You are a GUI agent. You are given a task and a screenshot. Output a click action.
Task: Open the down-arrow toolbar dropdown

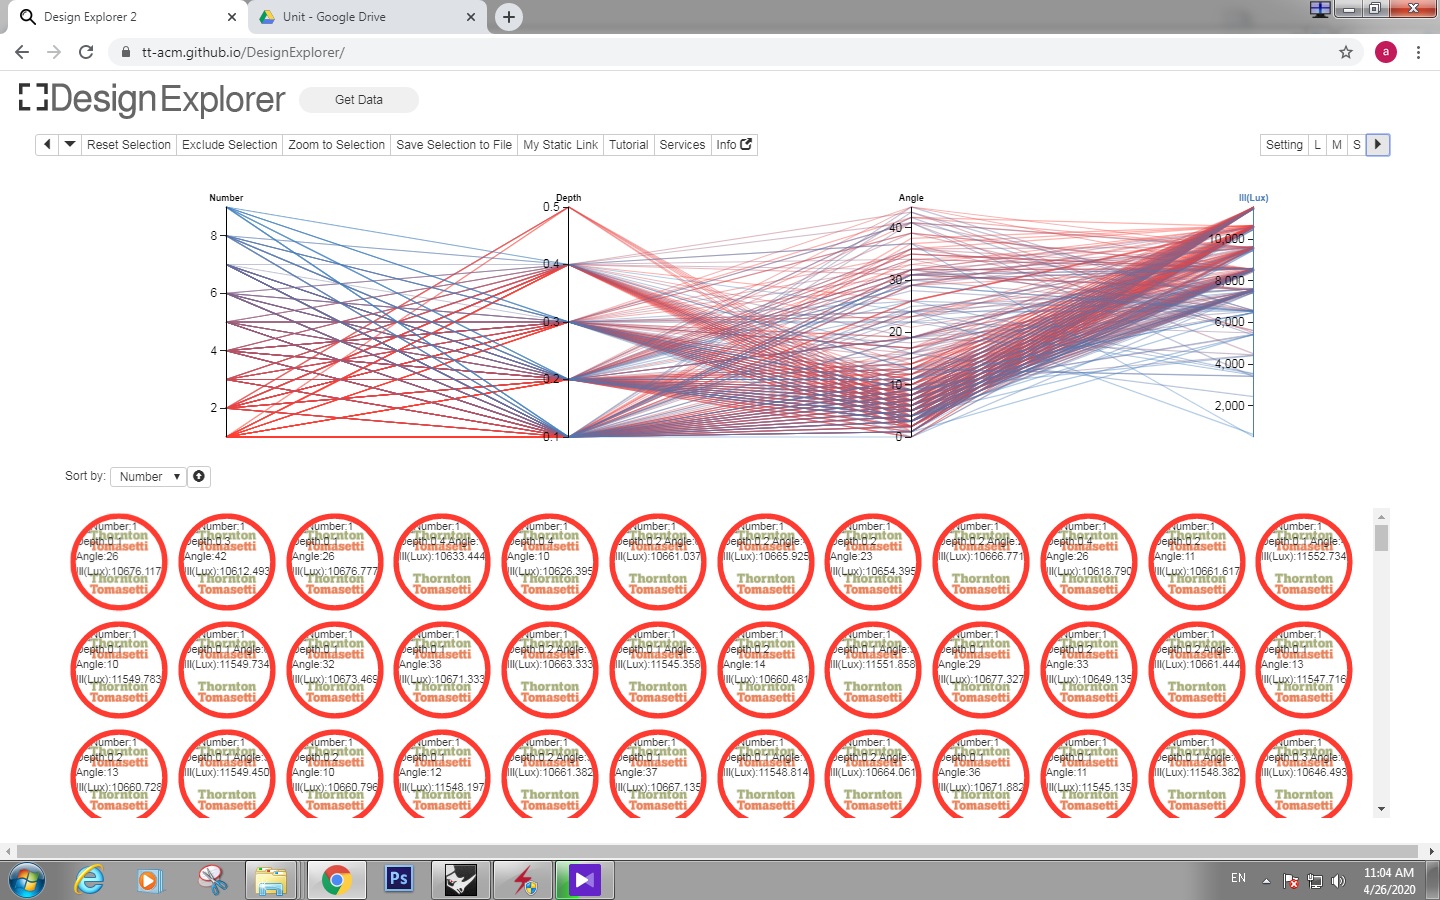pos(70,145)
